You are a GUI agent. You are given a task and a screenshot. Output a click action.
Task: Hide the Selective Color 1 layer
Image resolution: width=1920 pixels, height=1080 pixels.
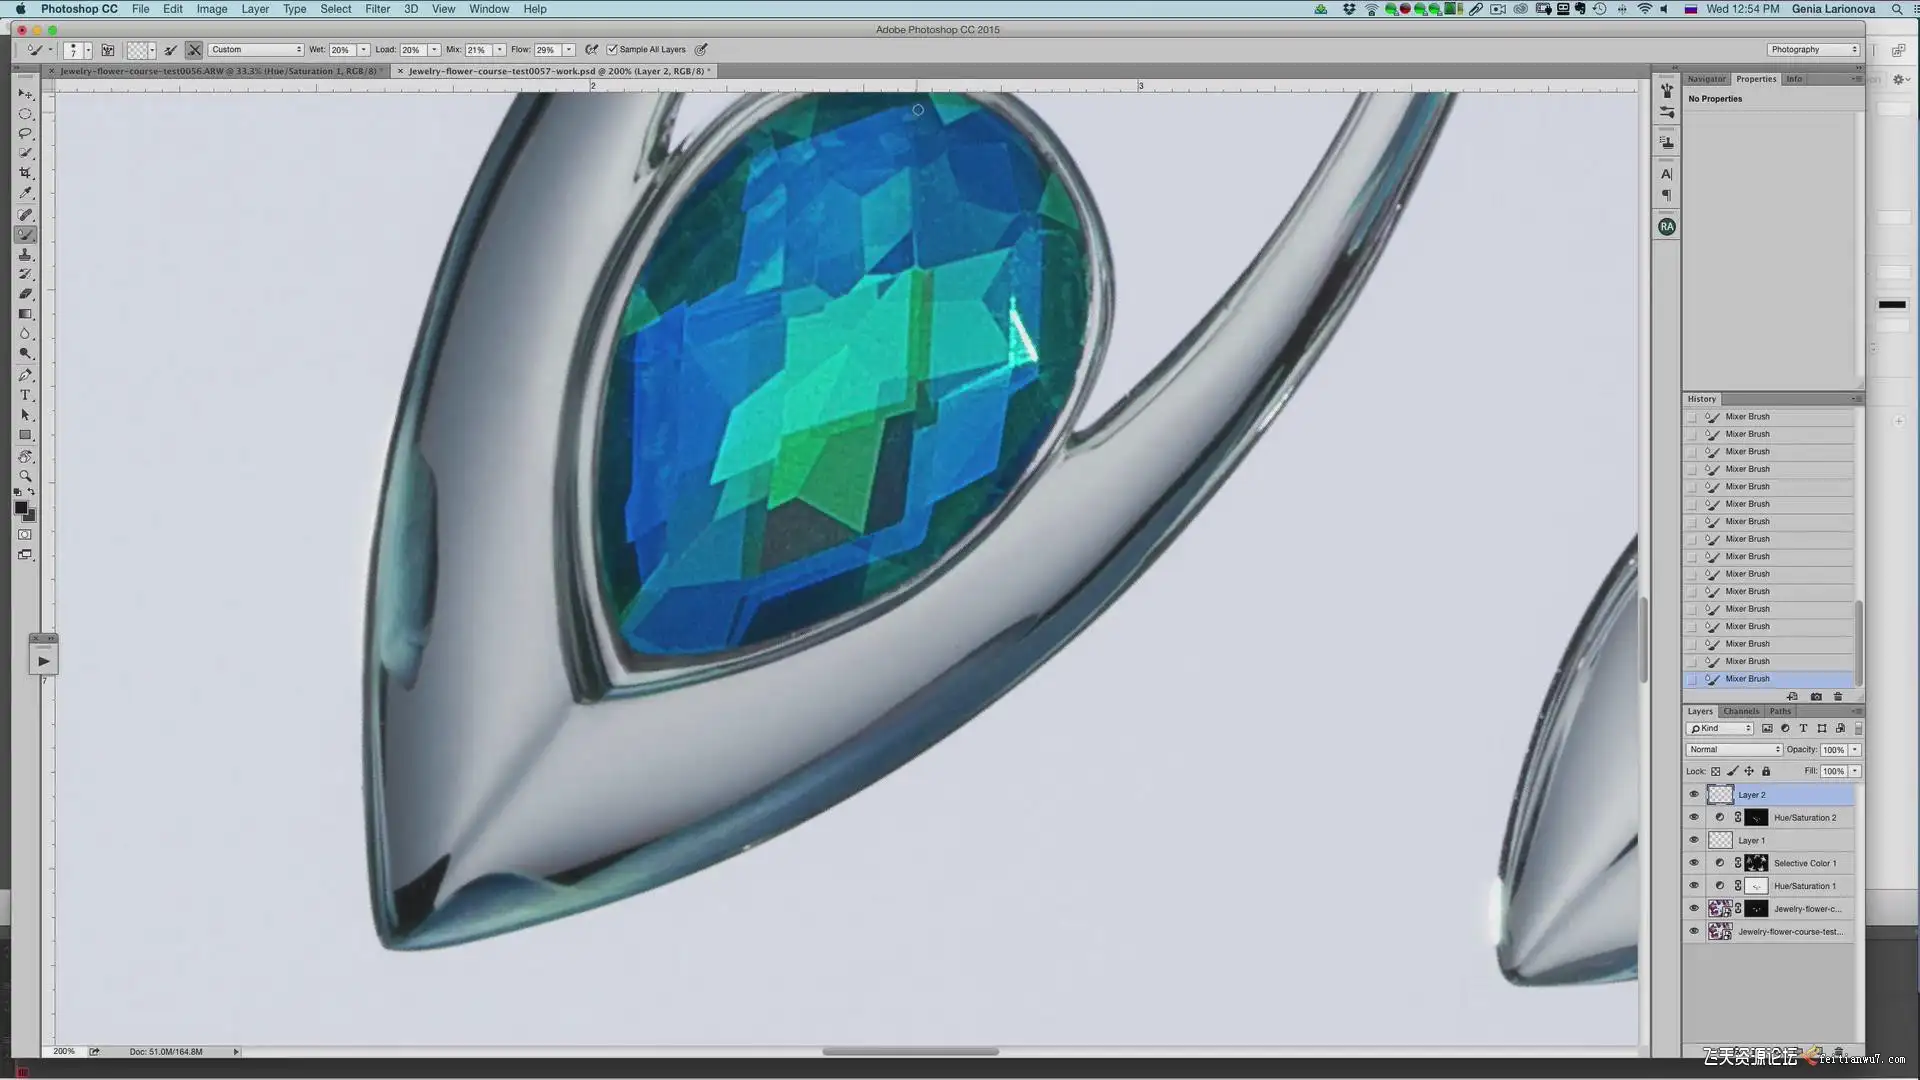tap(1693, 863)
